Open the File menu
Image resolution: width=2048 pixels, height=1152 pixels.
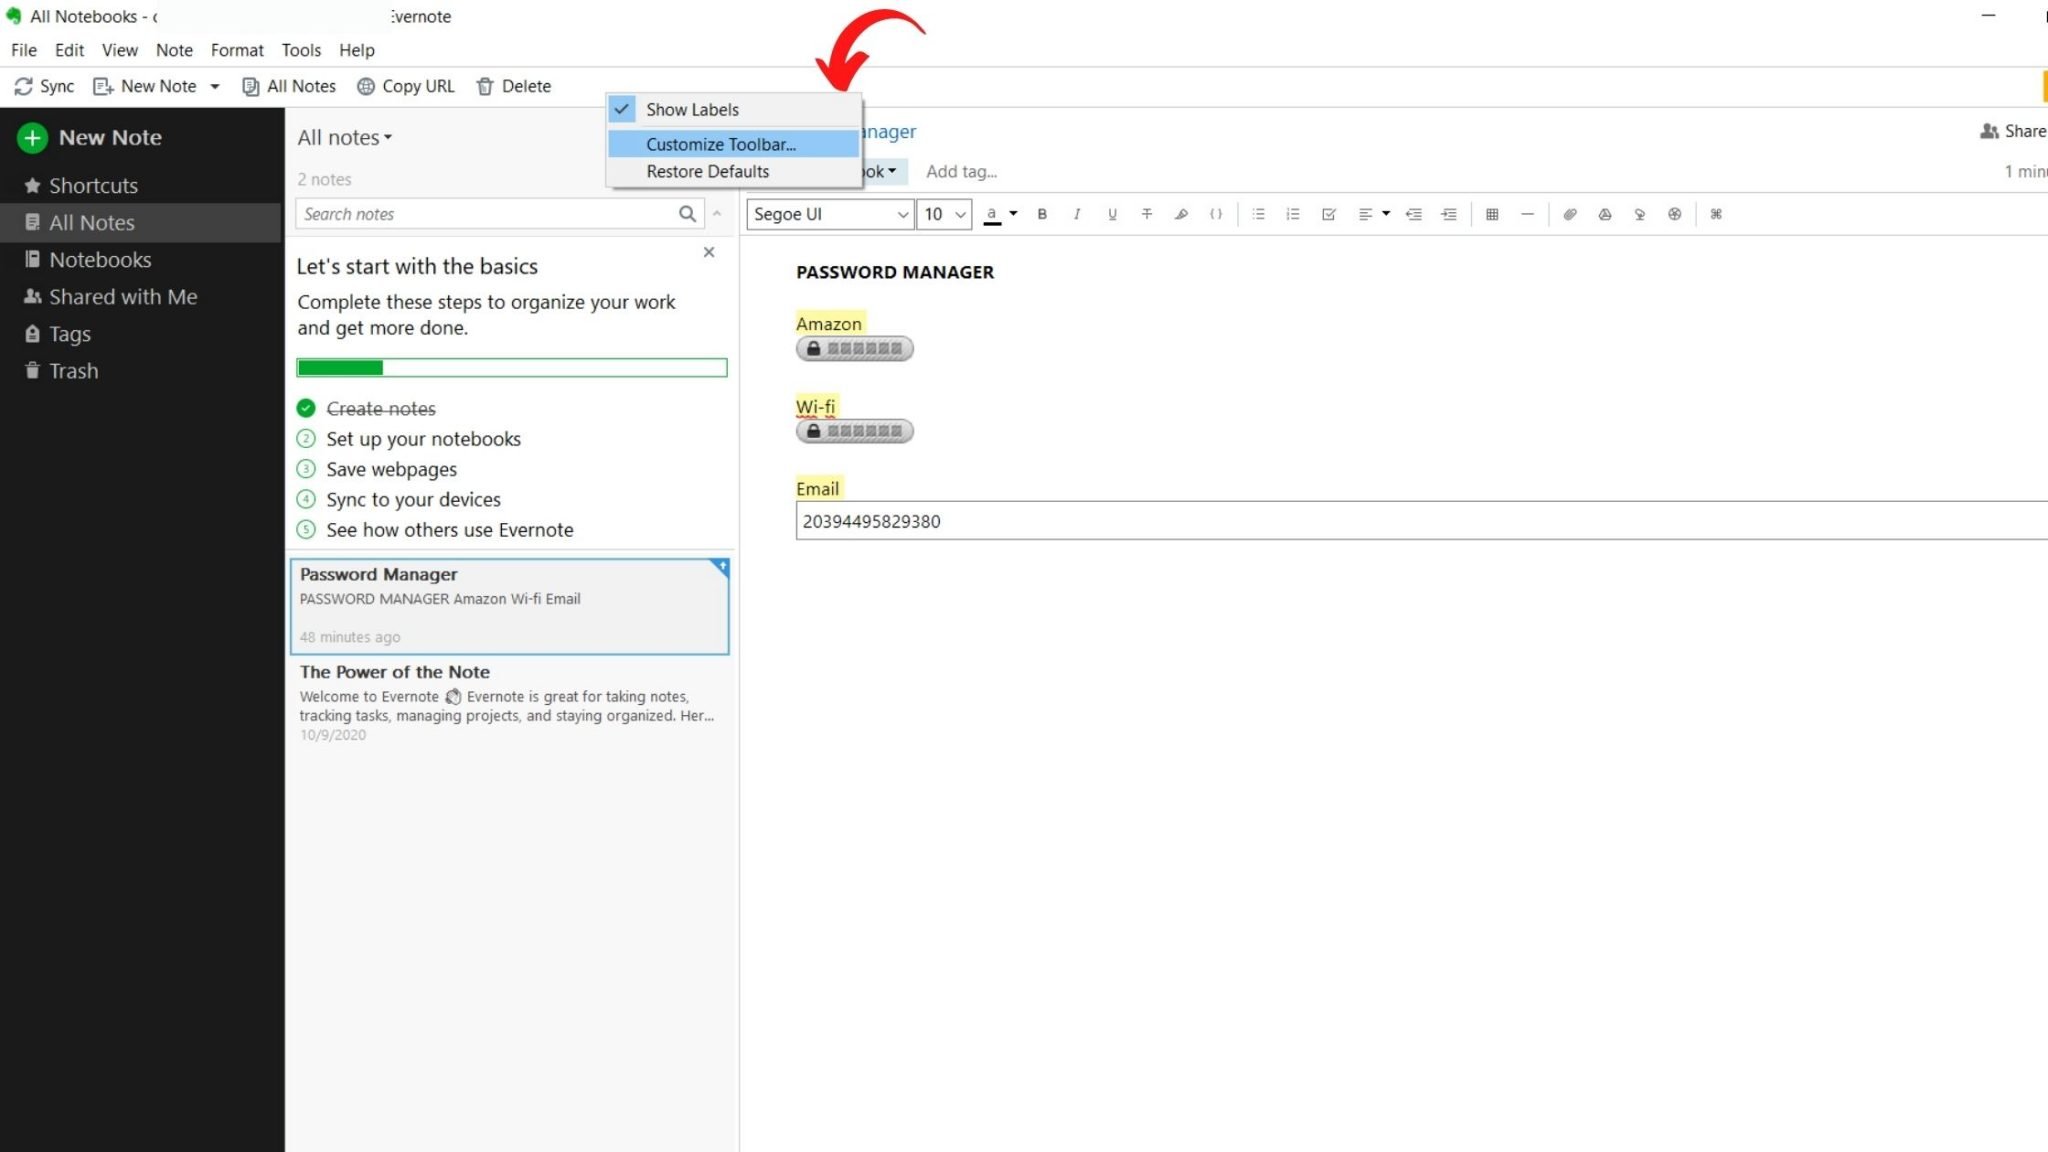click(24, 50)
